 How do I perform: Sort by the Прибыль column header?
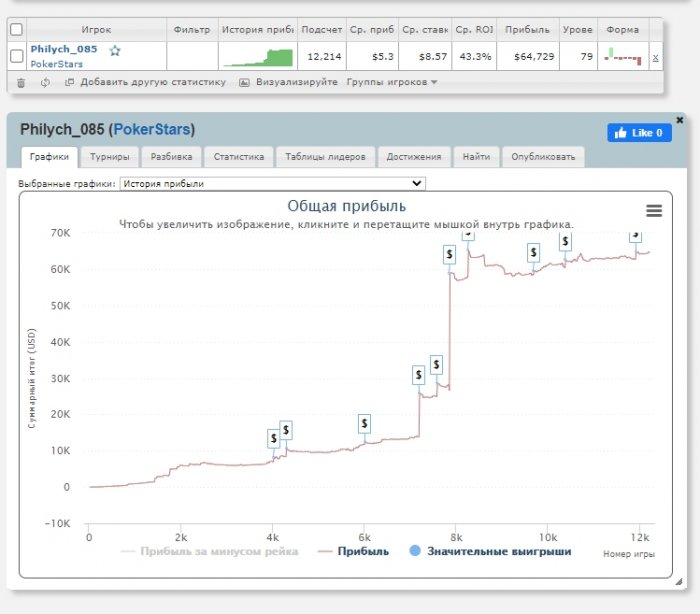pos(527,29)
